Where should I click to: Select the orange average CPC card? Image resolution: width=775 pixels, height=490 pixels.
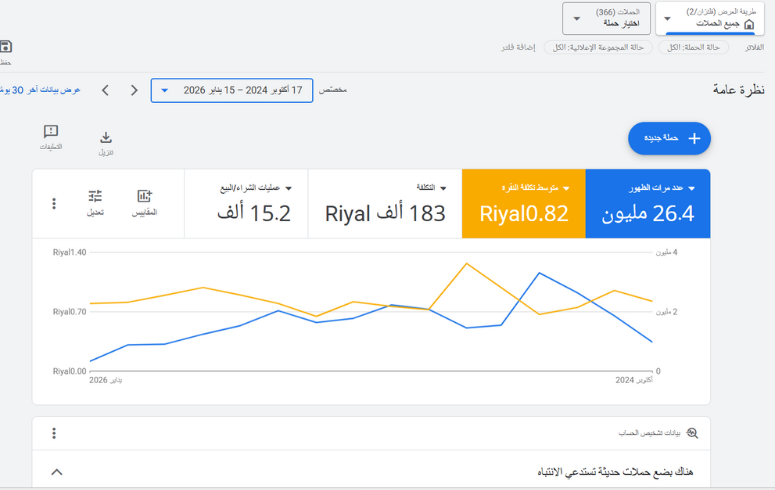point(523,204)
